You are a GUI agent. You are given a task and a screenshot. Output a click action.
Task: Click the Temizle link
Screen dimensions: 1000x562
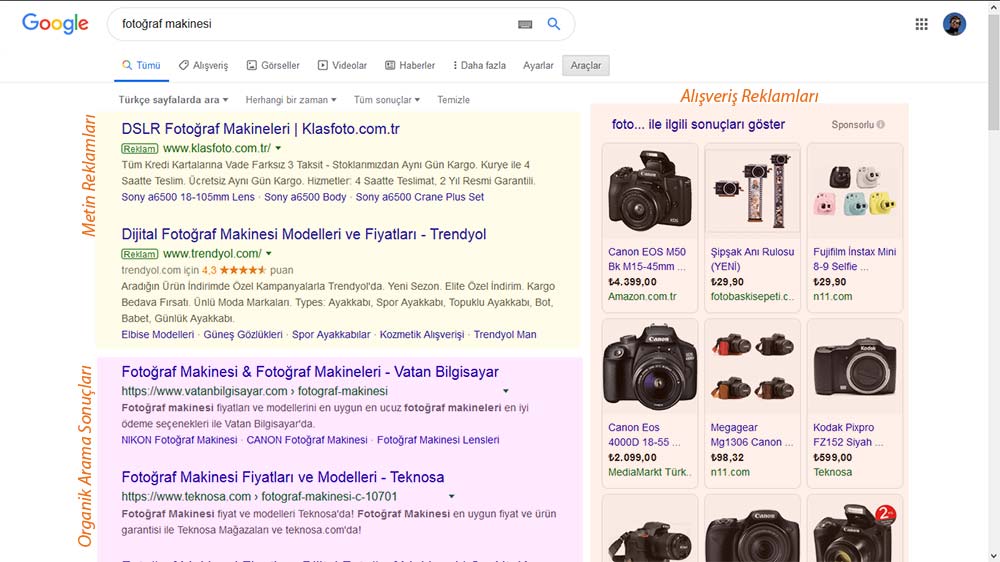pos(453,100)
